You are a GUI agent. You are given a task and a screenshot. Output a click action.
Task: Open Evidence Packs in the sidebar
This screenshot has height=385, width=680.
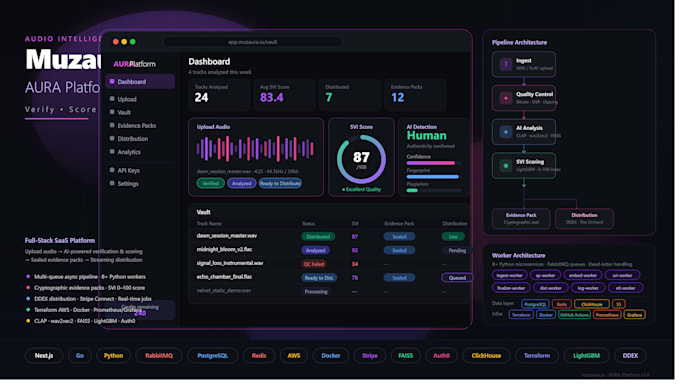click(x=137, y=126)
